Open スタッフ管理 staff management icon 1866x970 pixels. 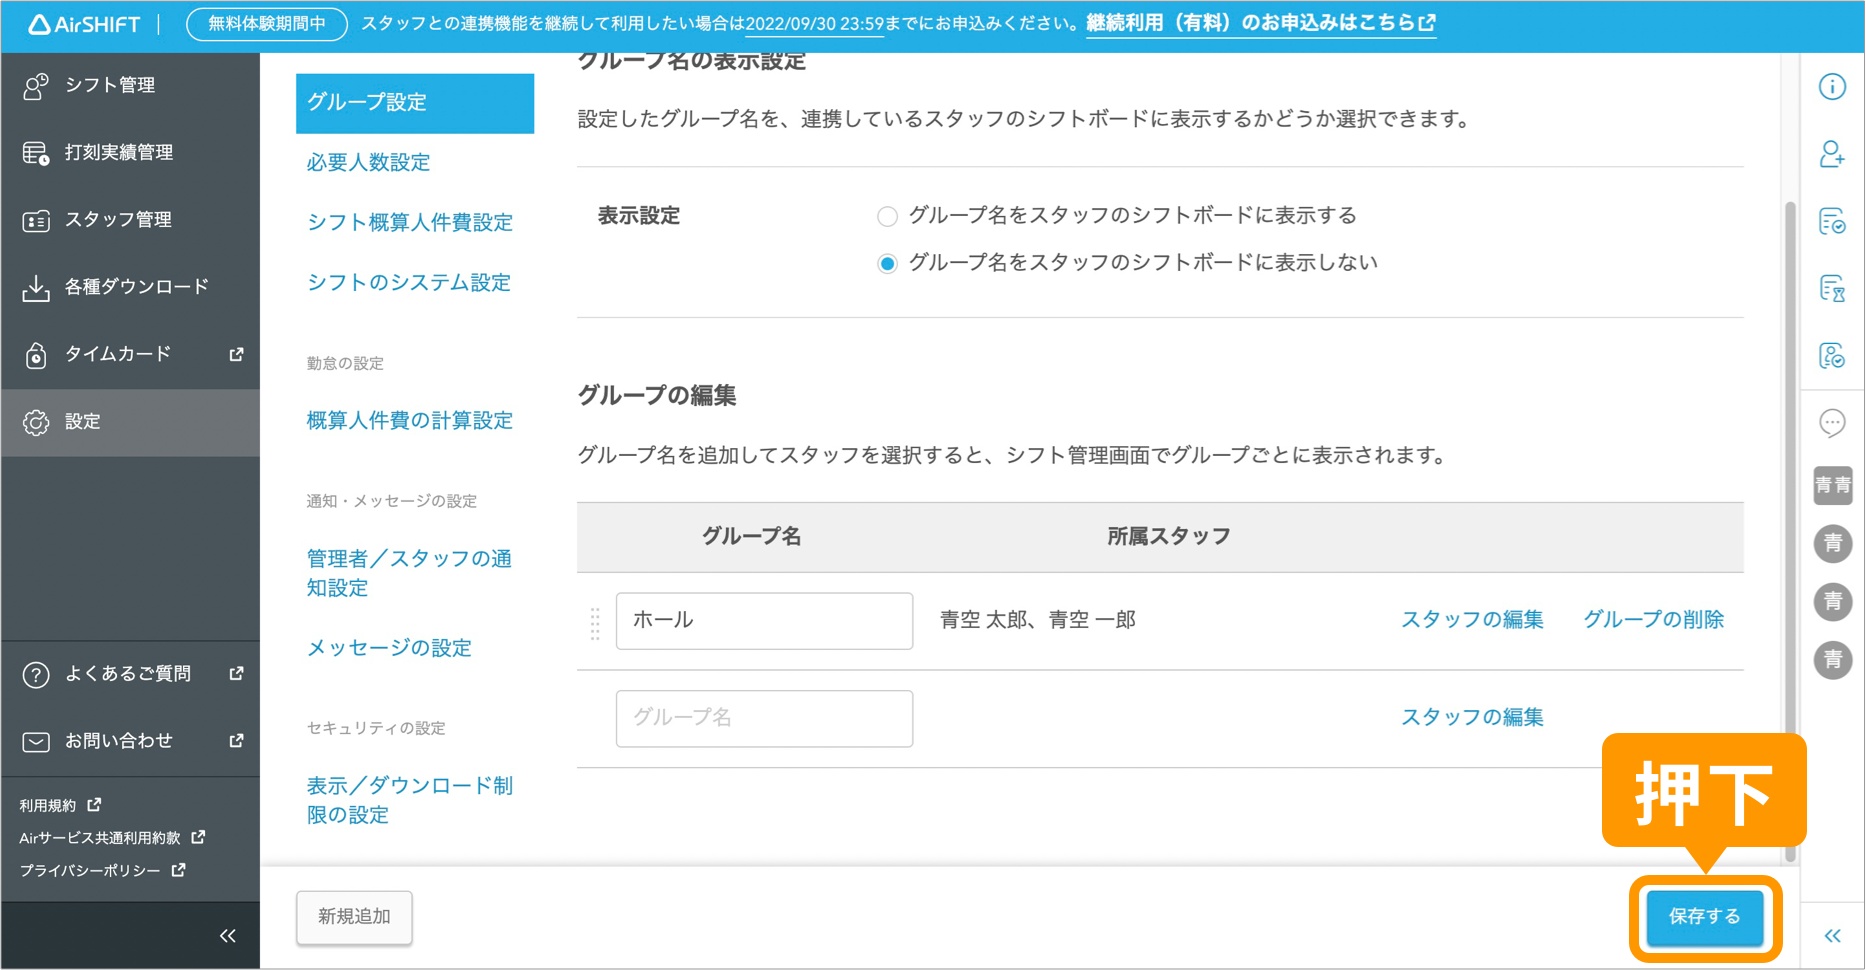coord(36,219)
